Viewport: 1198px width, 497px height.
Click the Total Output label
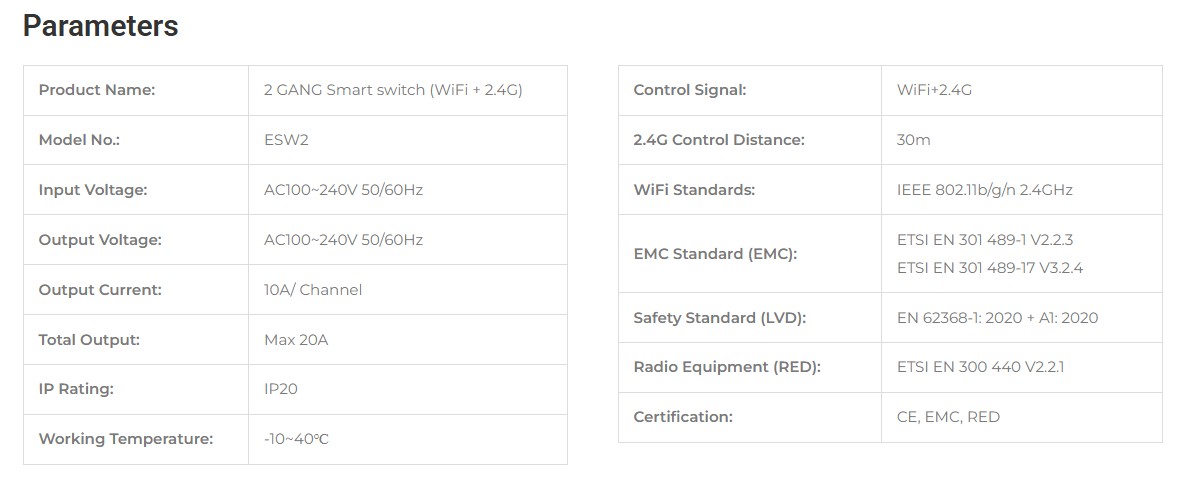coord(89,340)
